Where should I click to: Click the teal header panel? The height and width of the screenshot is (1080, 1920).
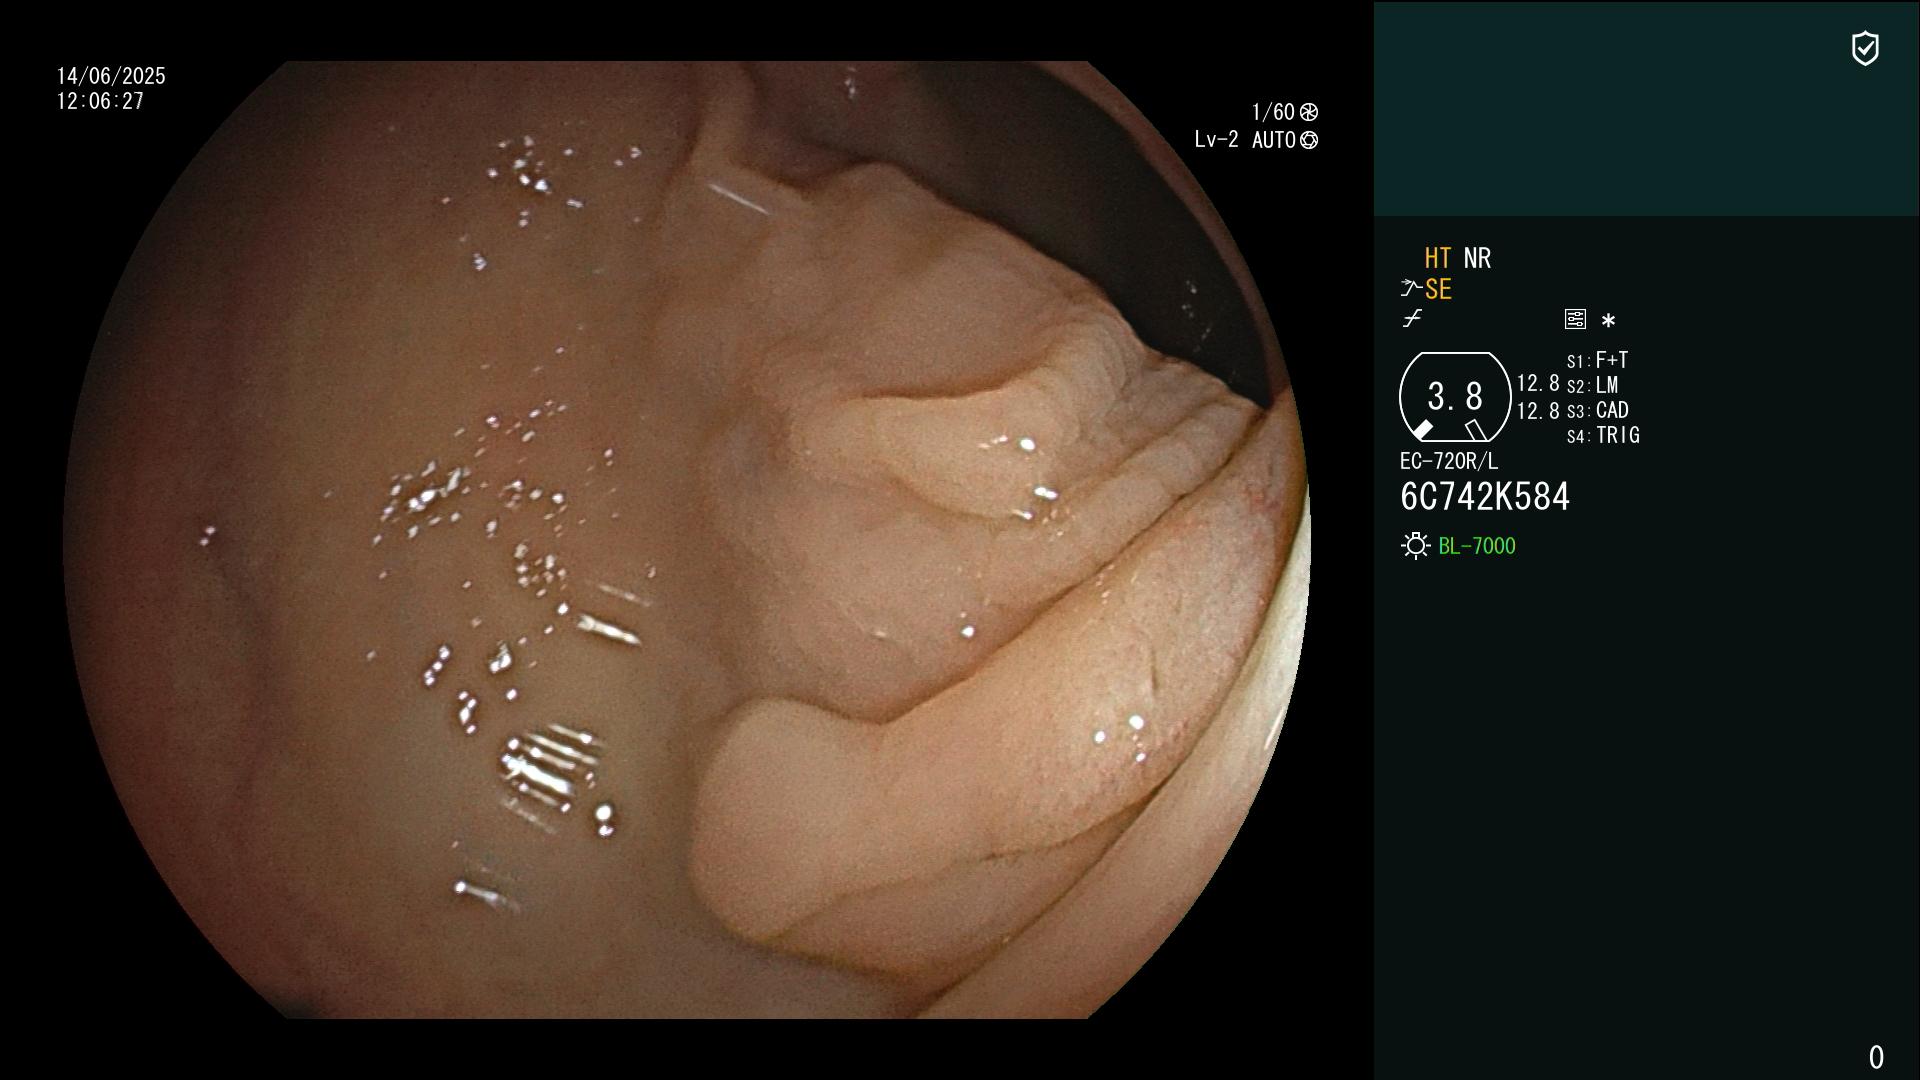click(x=1646, y=108)
